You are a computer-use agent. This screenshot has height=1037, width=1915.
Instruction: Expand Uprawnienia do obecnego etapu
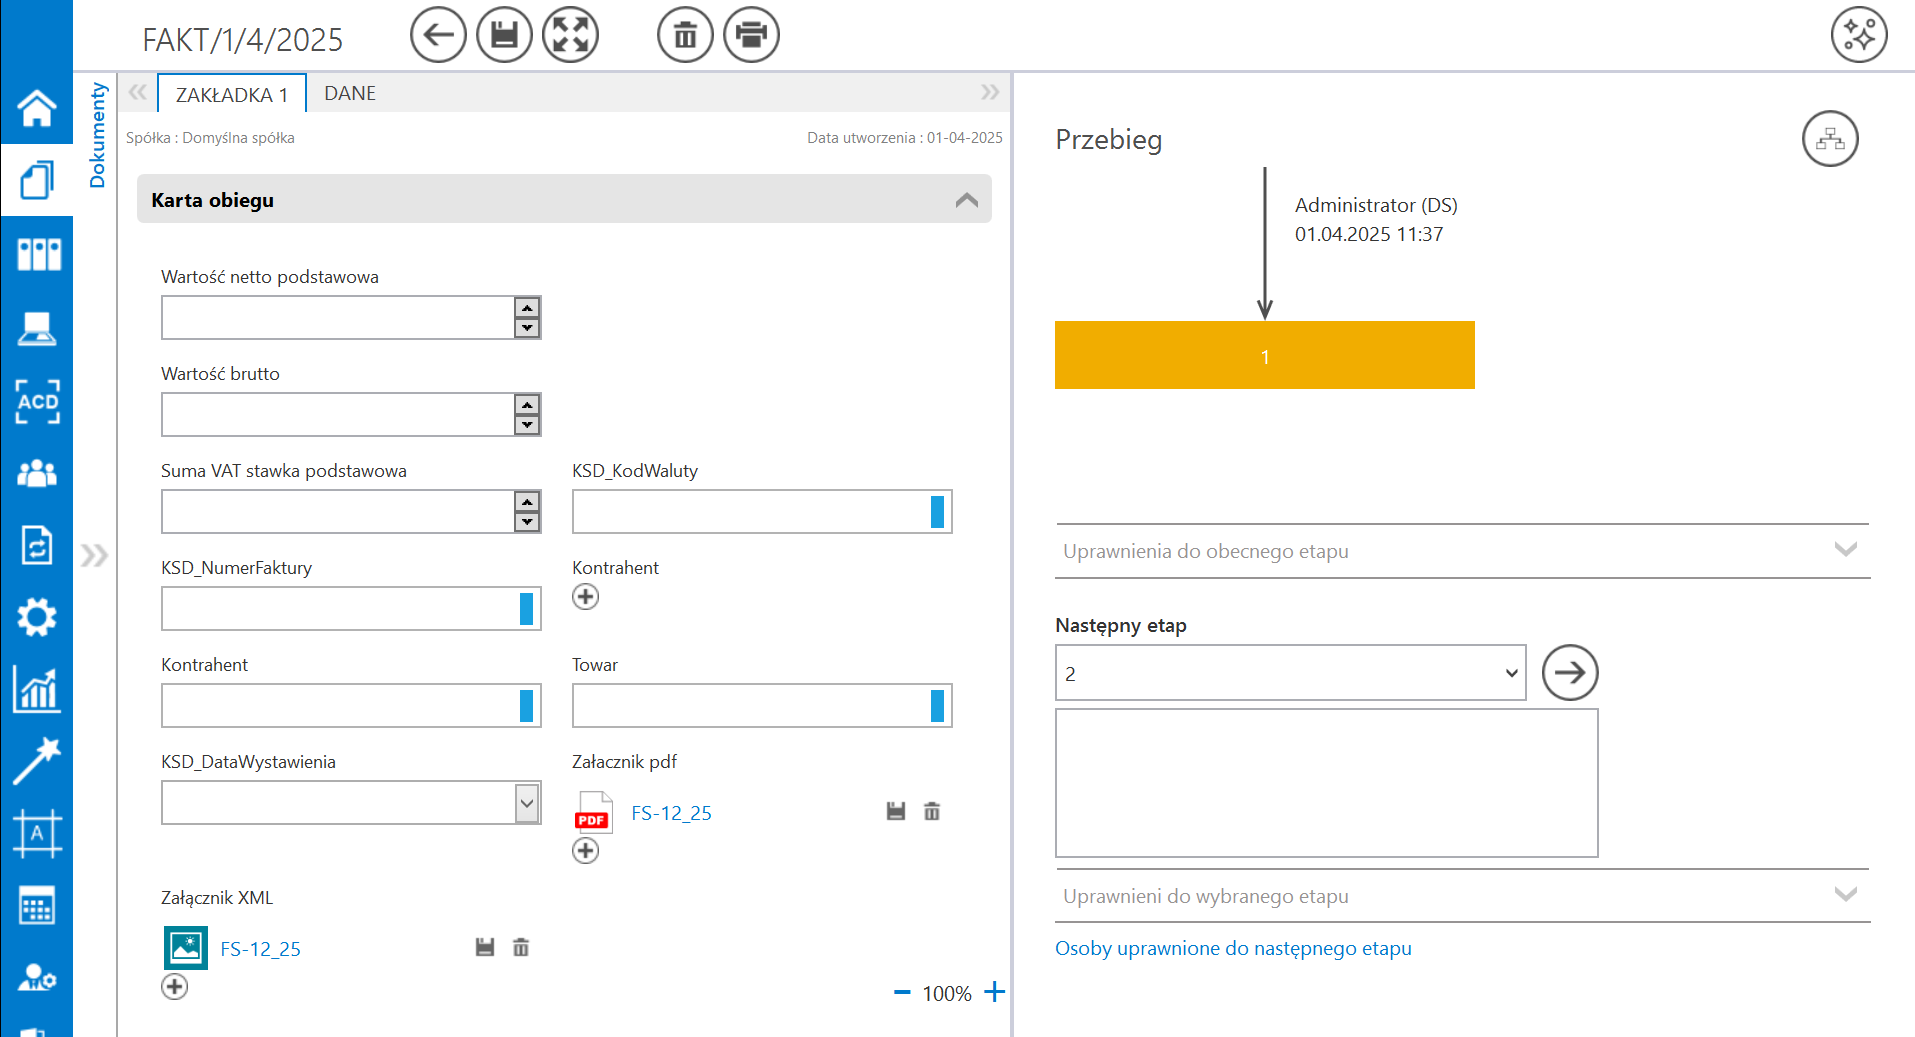(x=1845, y=550)
